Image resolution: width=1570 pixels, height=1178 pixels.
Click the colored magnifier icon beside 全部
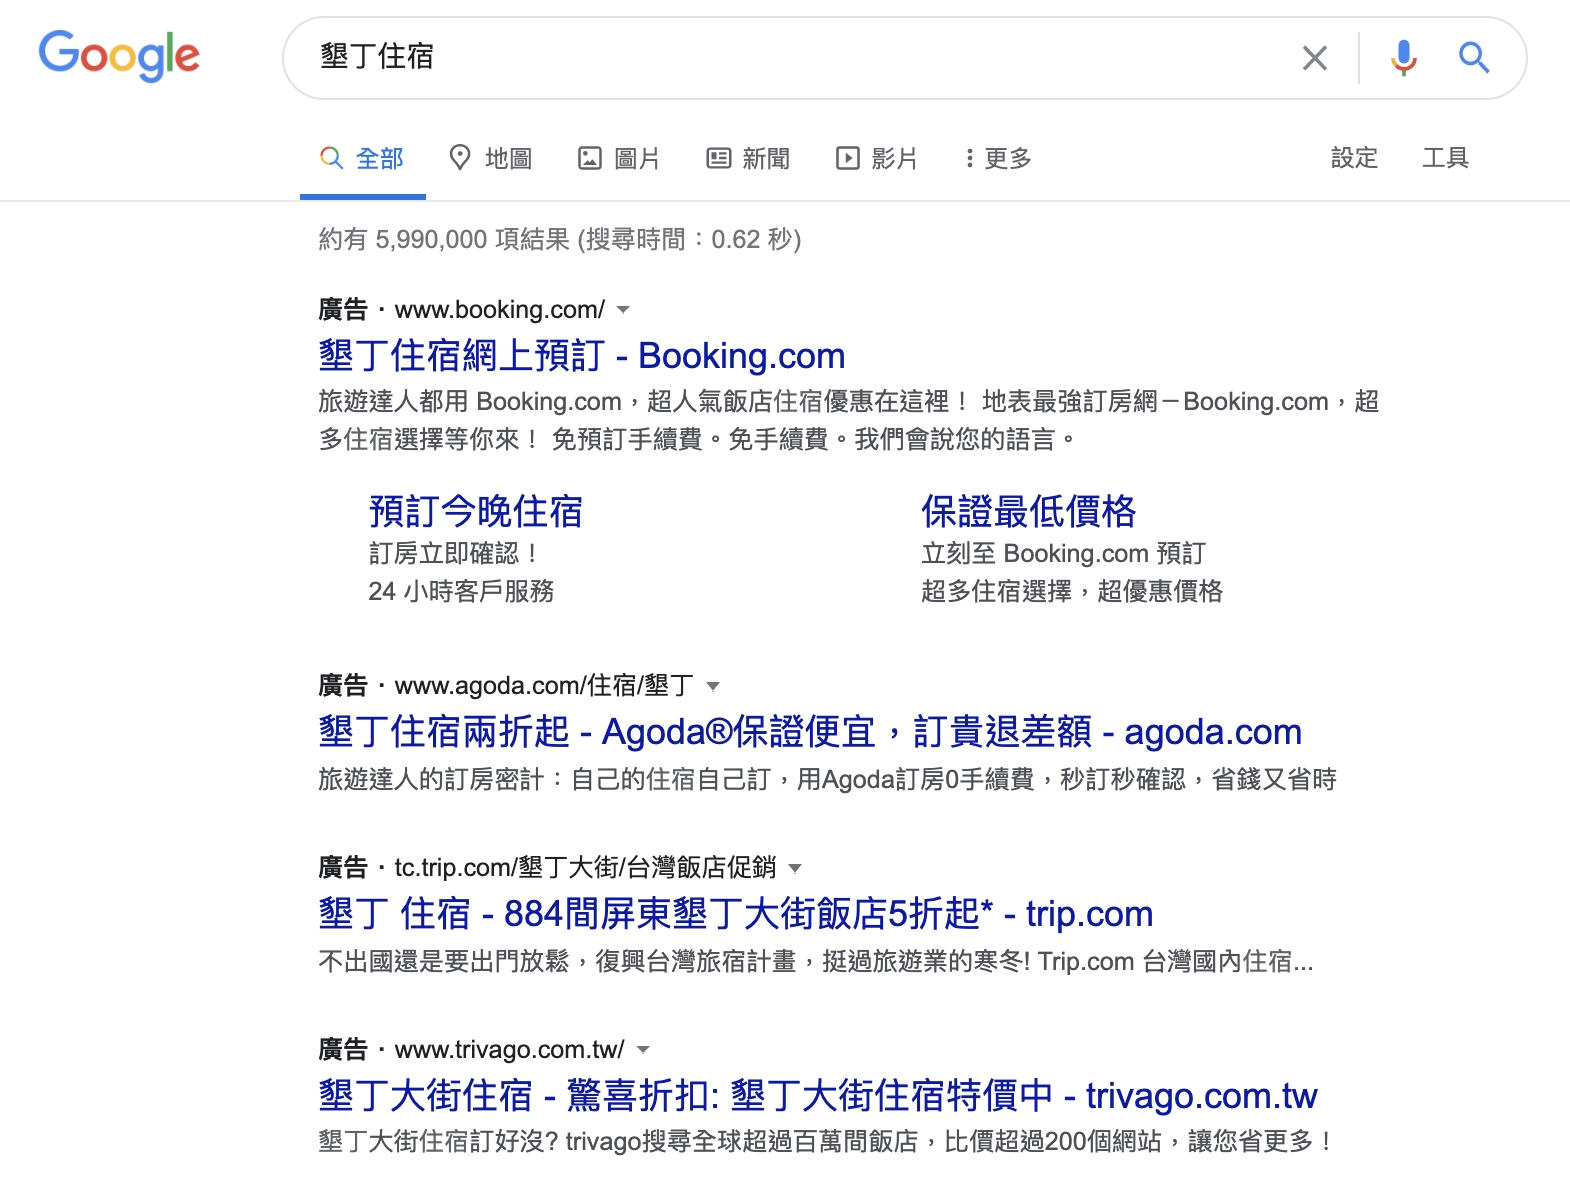click(x=331, y=158)
